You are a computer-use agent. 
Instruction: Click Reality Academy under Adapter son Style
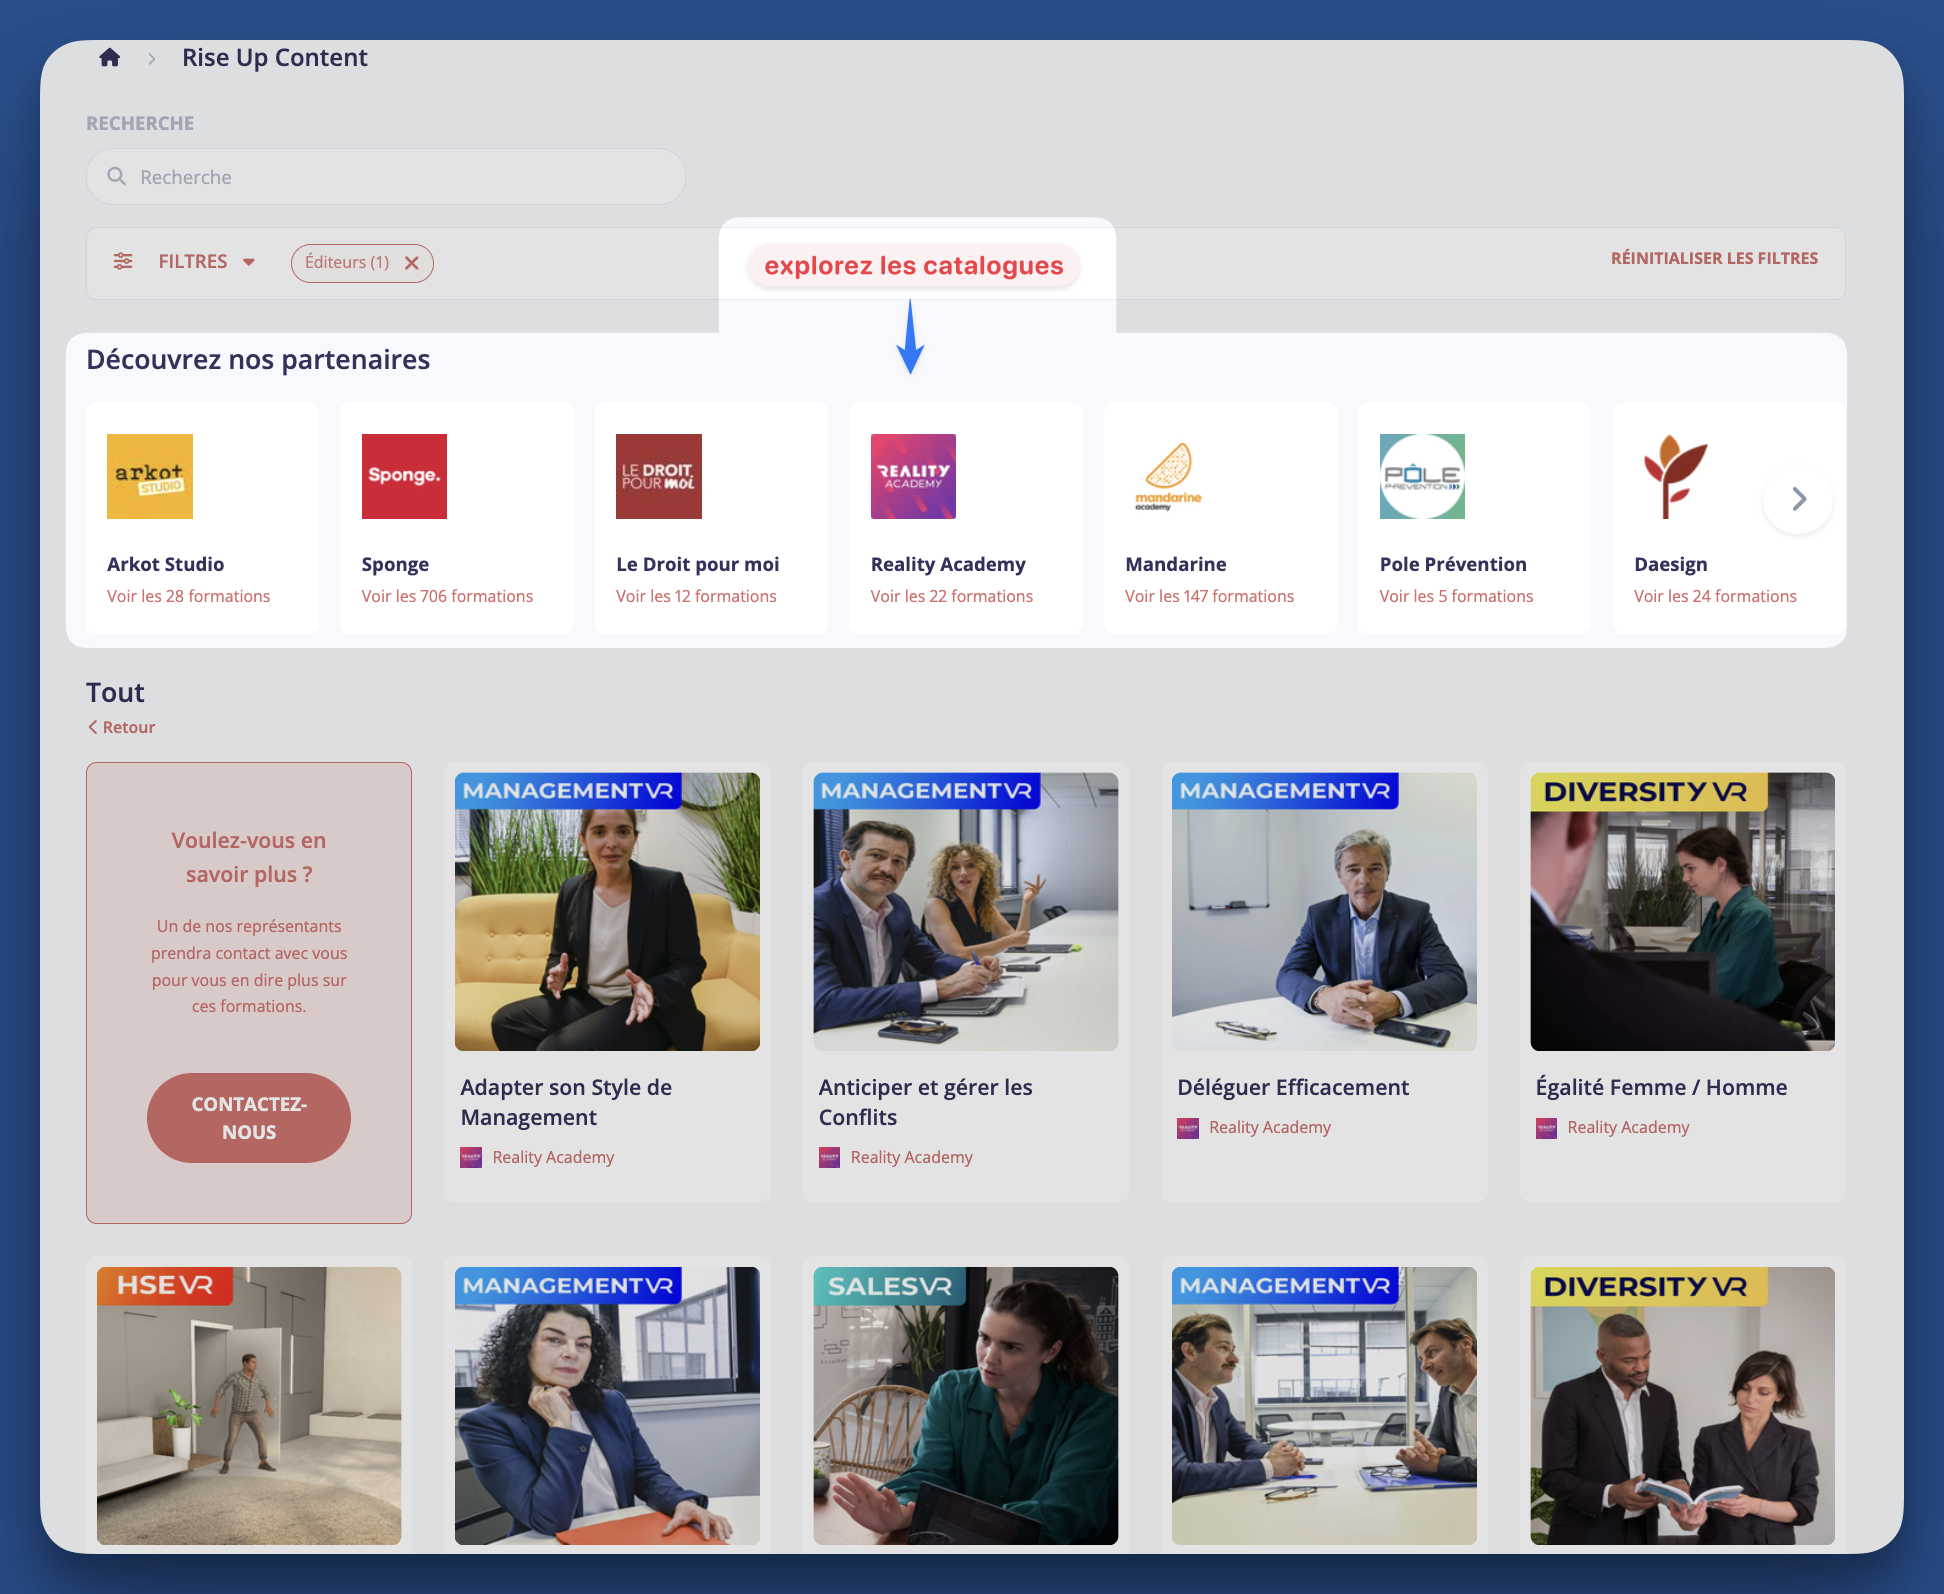(x=553, y=1157)
